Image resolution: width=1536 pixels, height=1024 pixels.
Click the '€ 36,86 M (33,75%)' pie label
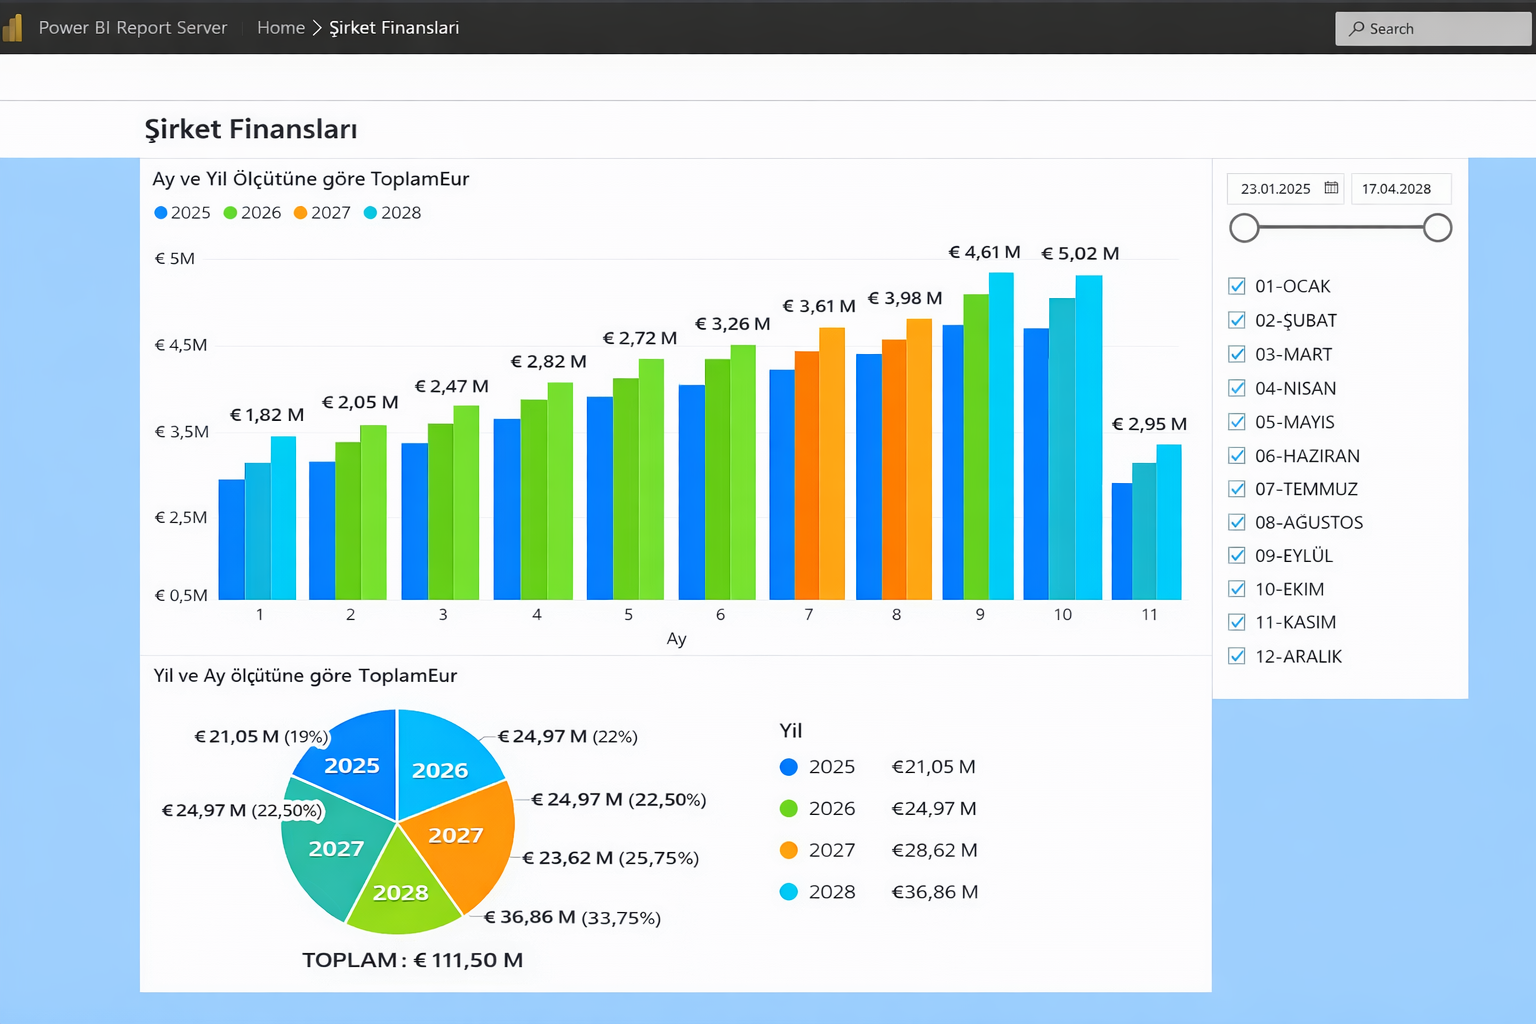coord(572,918)
